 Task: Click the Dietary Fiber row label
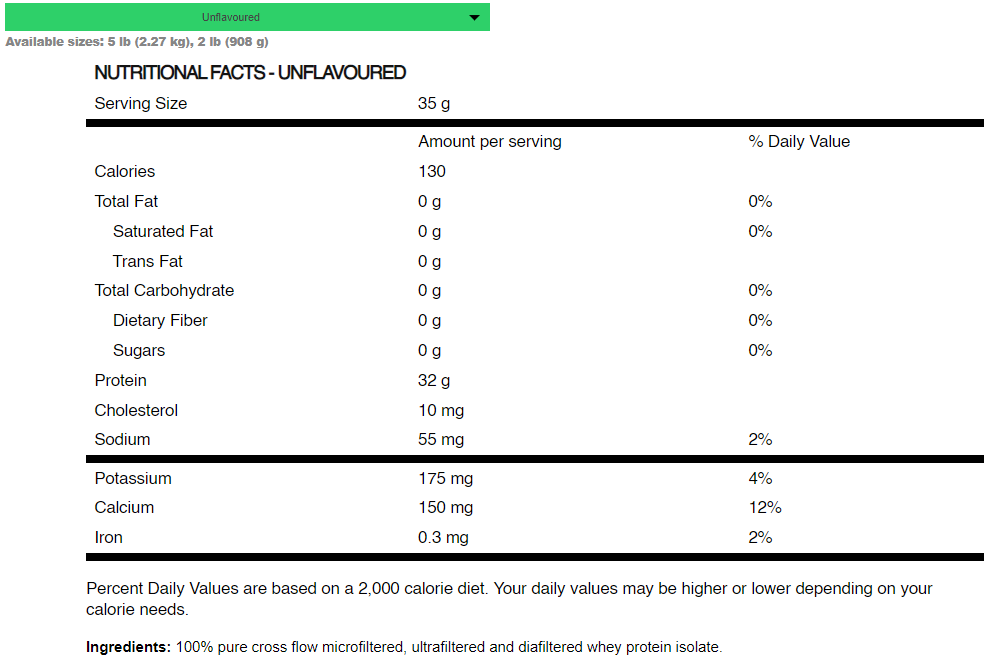click(160, 321)
